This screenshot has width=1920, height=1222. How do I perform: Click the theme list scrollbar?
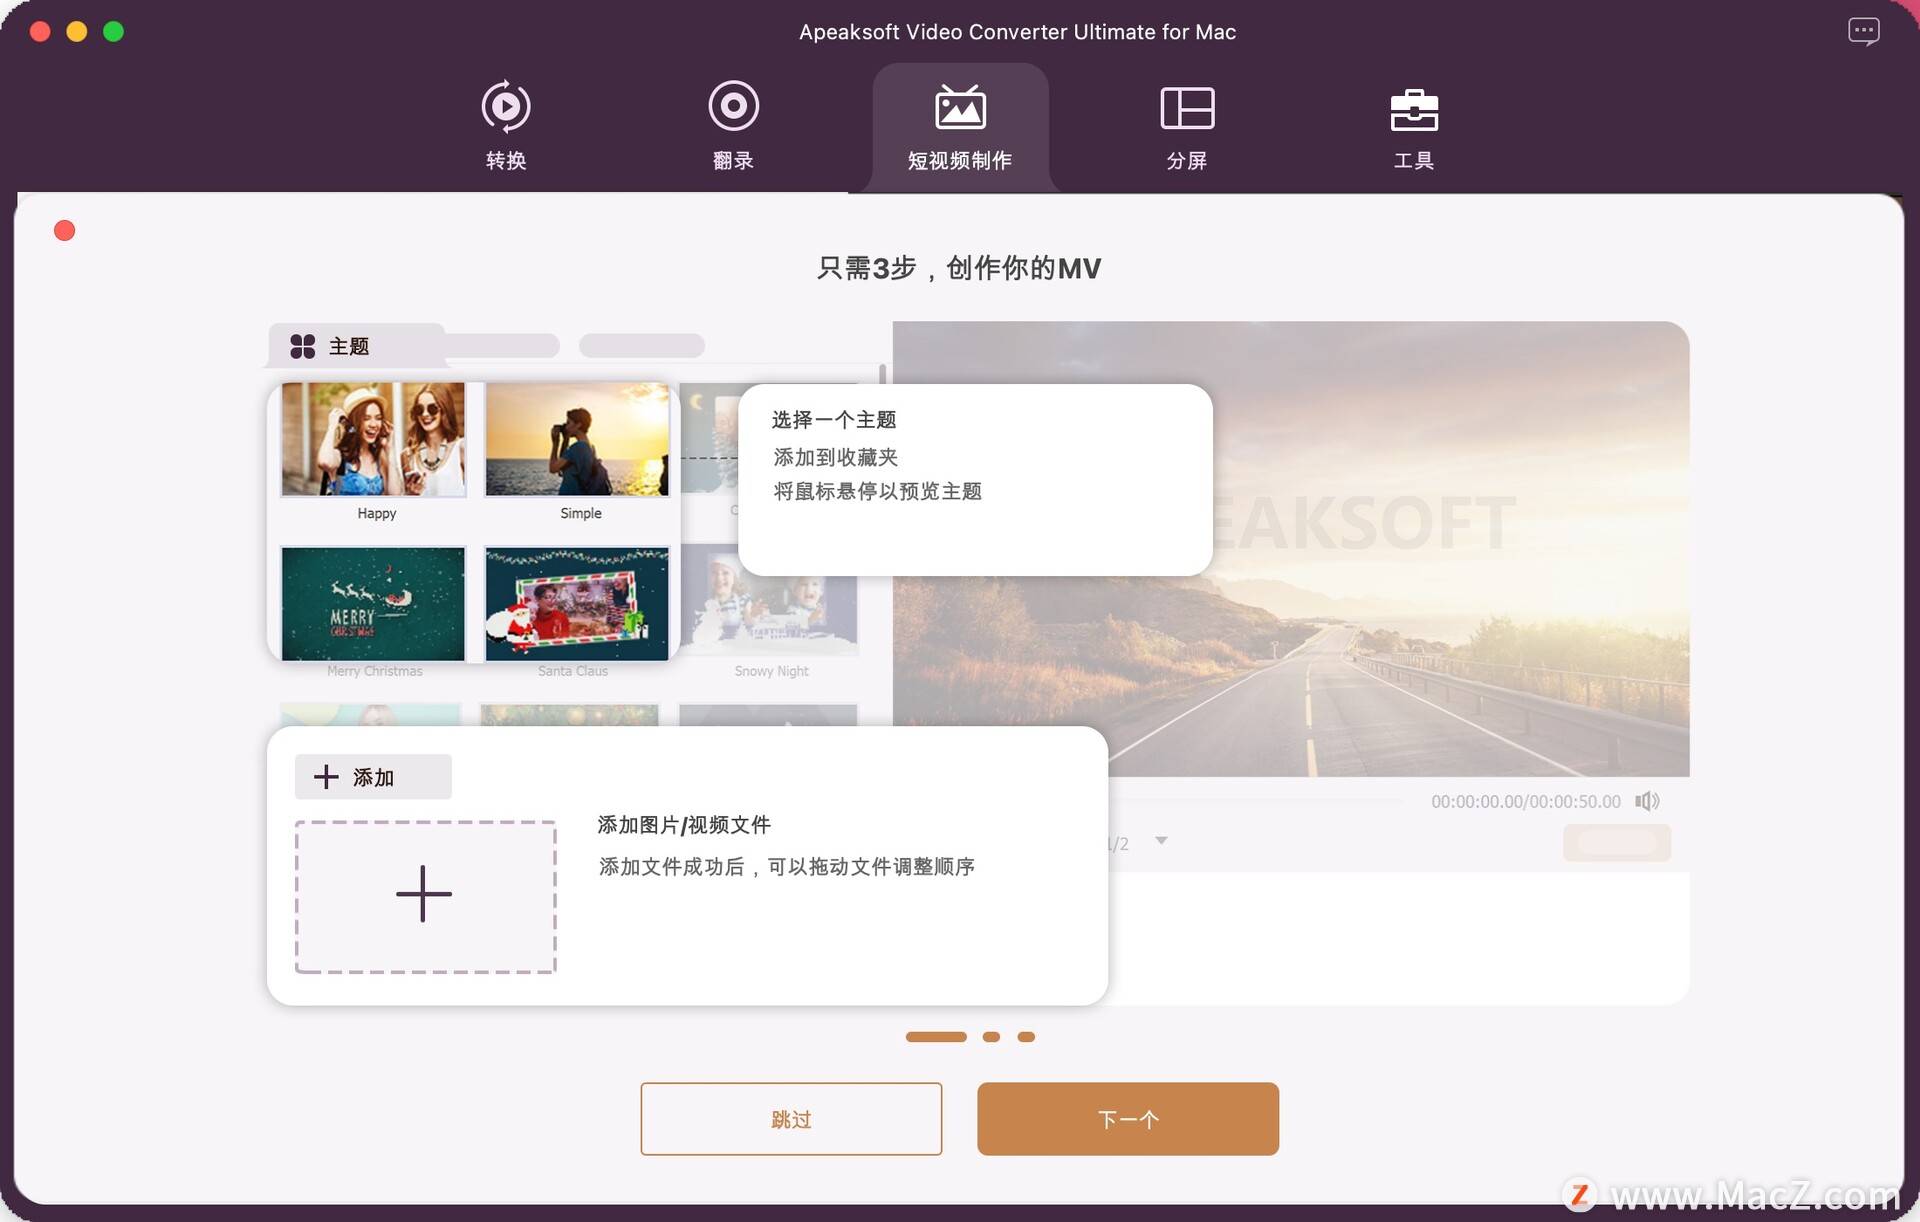click(x=882, y=374)
